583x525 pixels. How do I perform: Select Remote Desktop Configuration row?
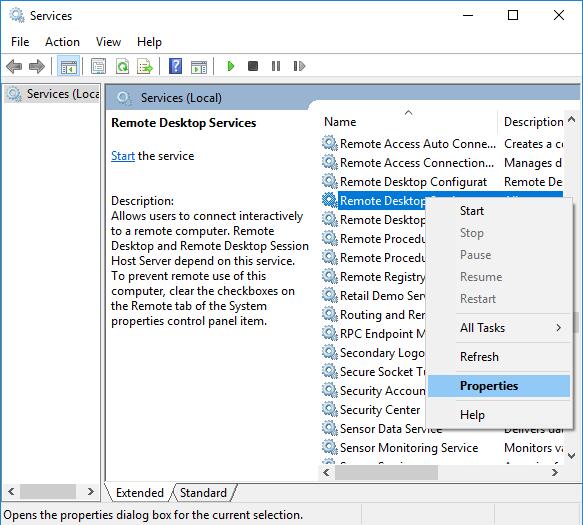coord(442,181)
